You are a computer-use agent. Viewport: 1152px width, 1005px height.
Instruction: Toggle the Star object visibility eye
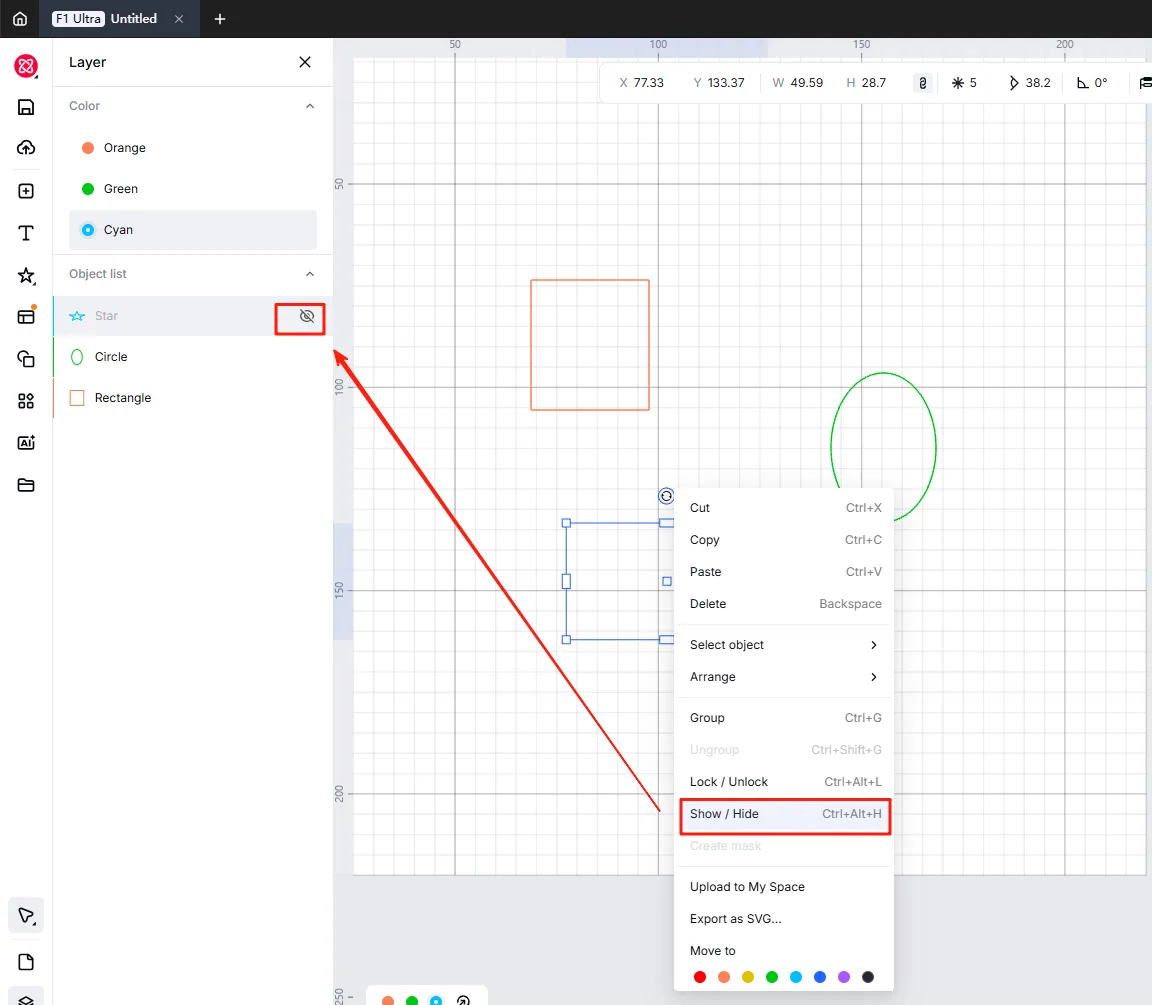point(307,316)
